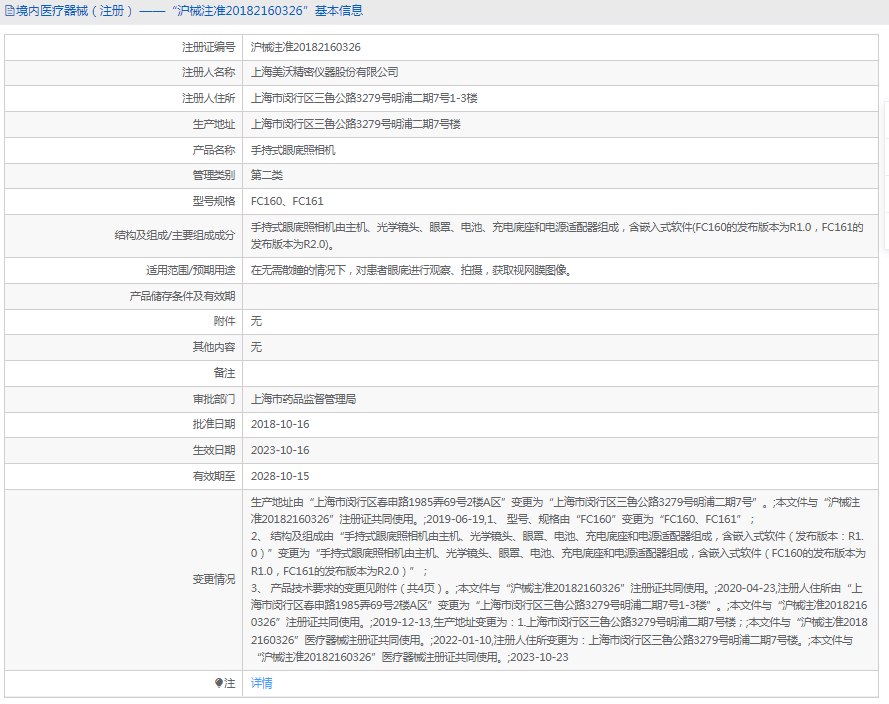This screenshot has height=704, width=889.
Task: Click the company name 上海美沃精密仪器股份有限公司
Action: [x=324, y=72]
